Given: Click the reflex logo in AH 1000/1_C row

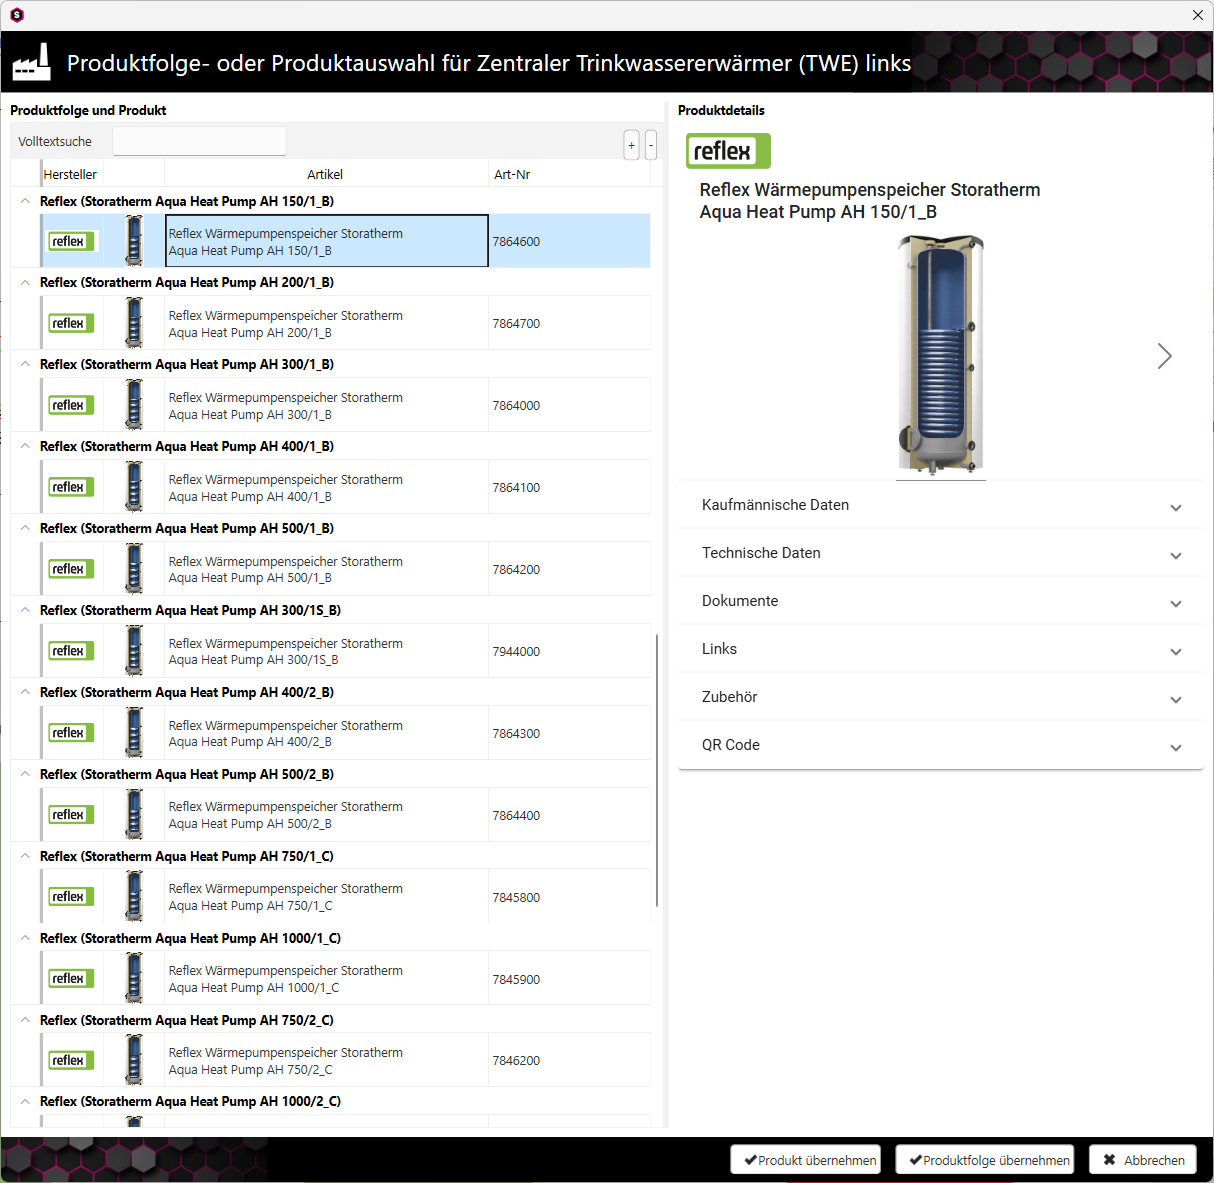Looking at the screenshot, I should tap(71, 979).
